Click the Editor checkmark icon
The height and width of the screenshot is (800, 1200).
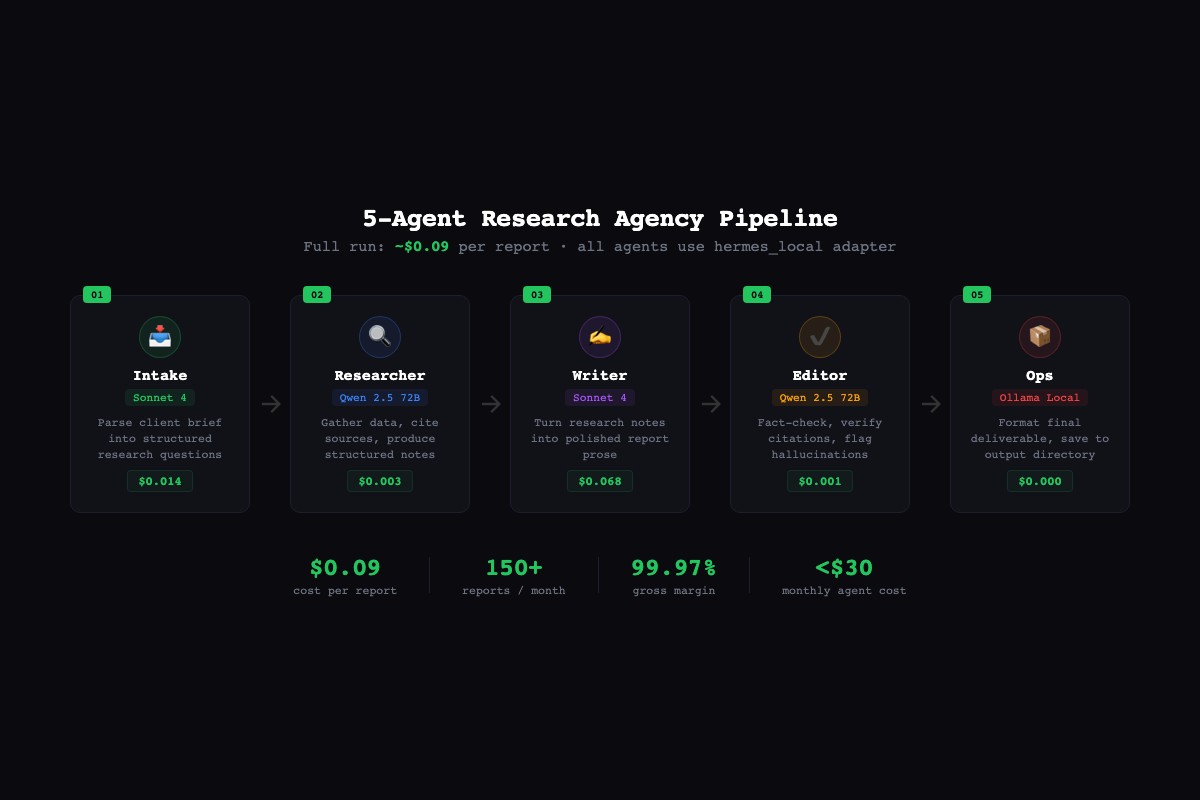coord(820,337)
